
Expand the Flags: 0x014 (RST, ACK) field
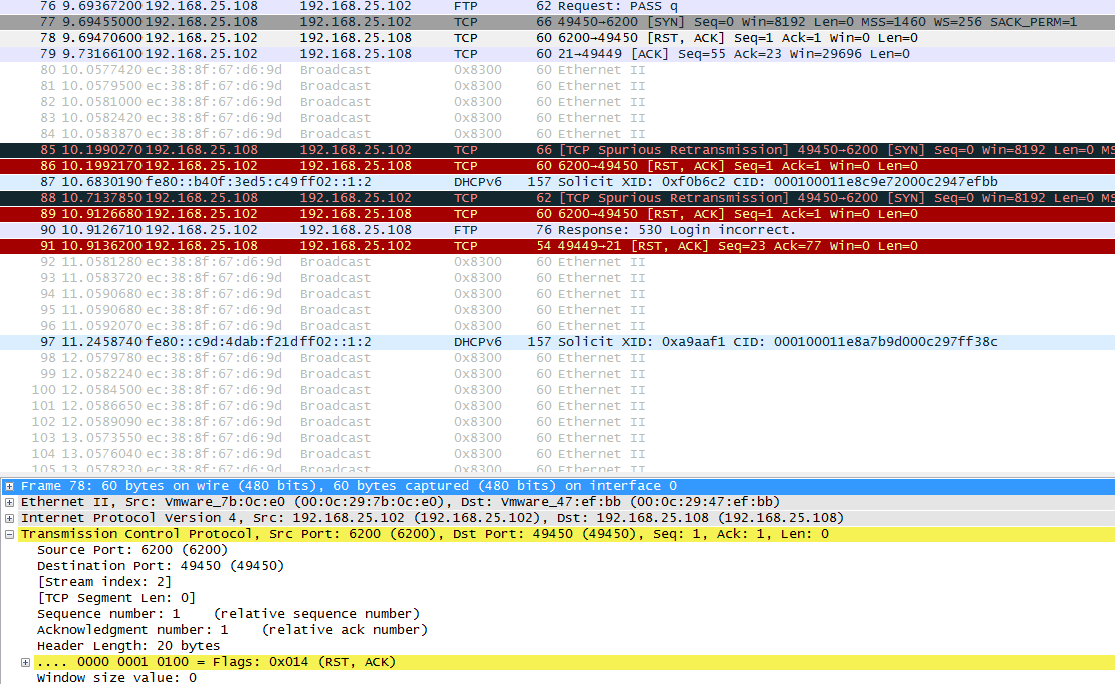(x=26, y=662)
